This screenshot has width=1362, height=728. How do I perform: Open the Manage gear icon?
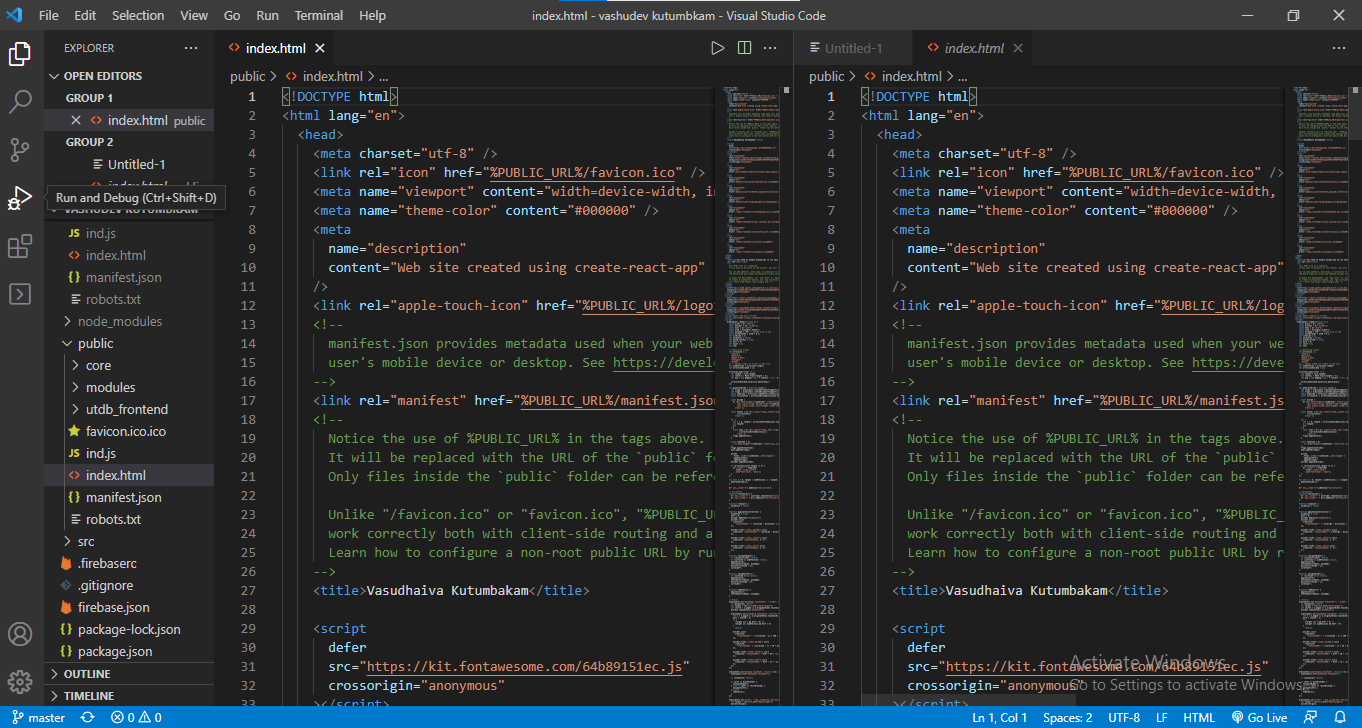click(x=20, y=682)
